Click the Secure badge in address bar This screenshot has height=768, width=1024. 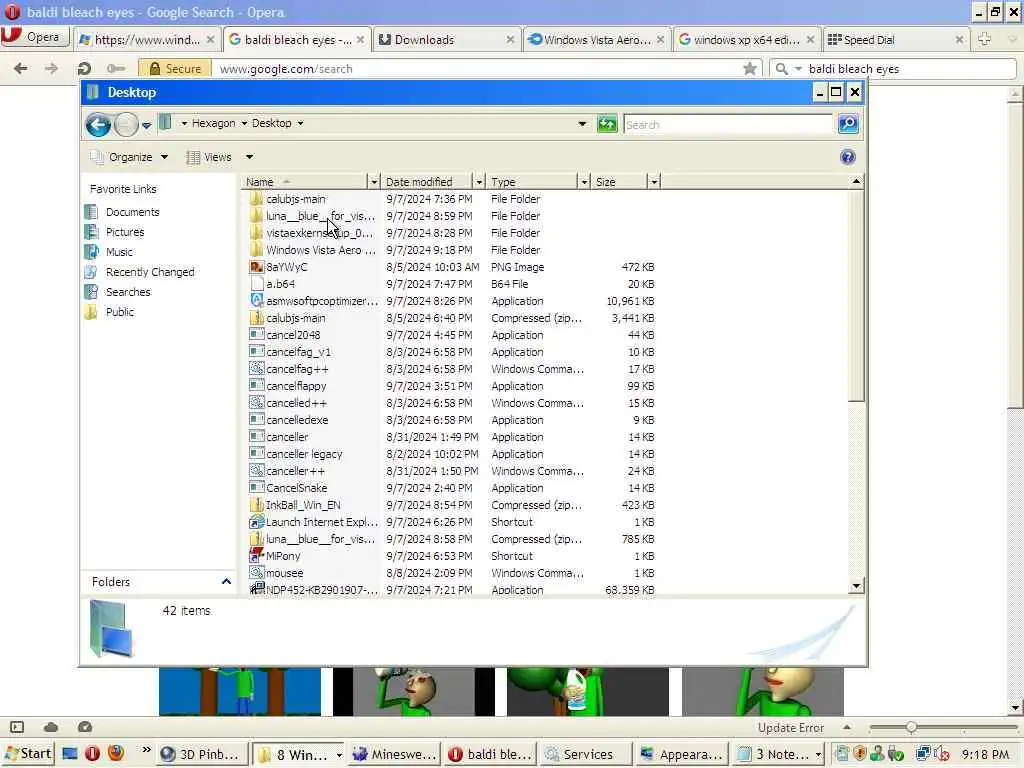tap(174, 69)
